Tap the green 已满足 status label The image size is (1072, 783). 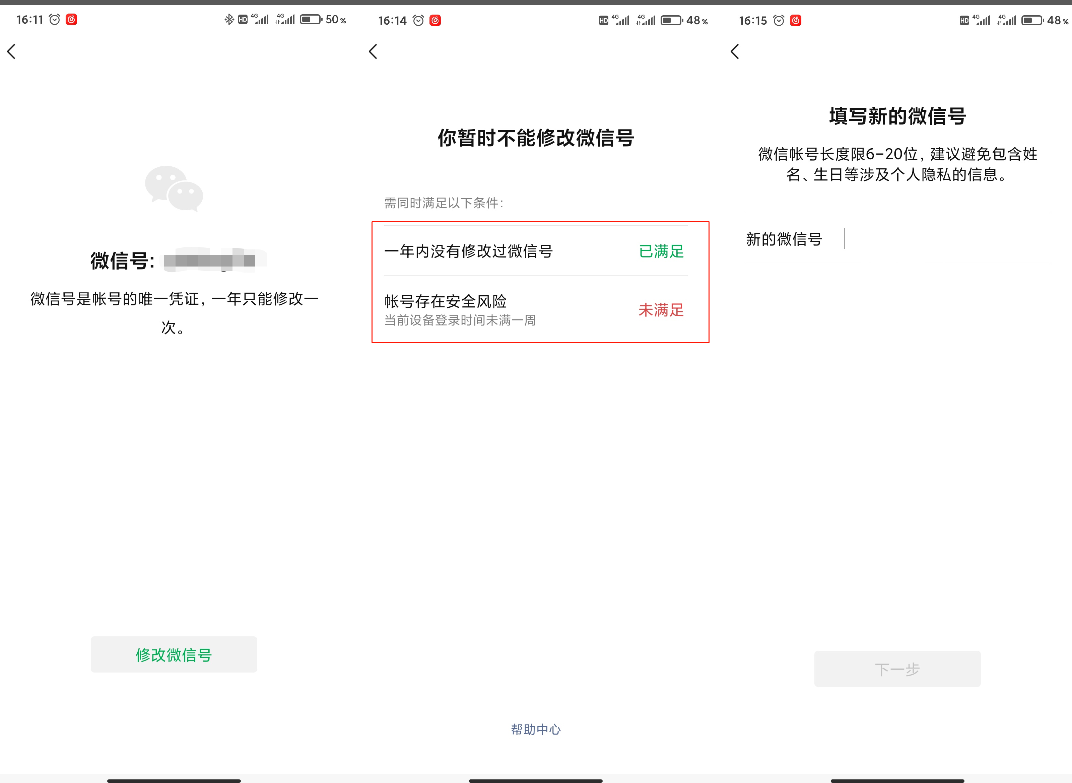coord(661,251)
